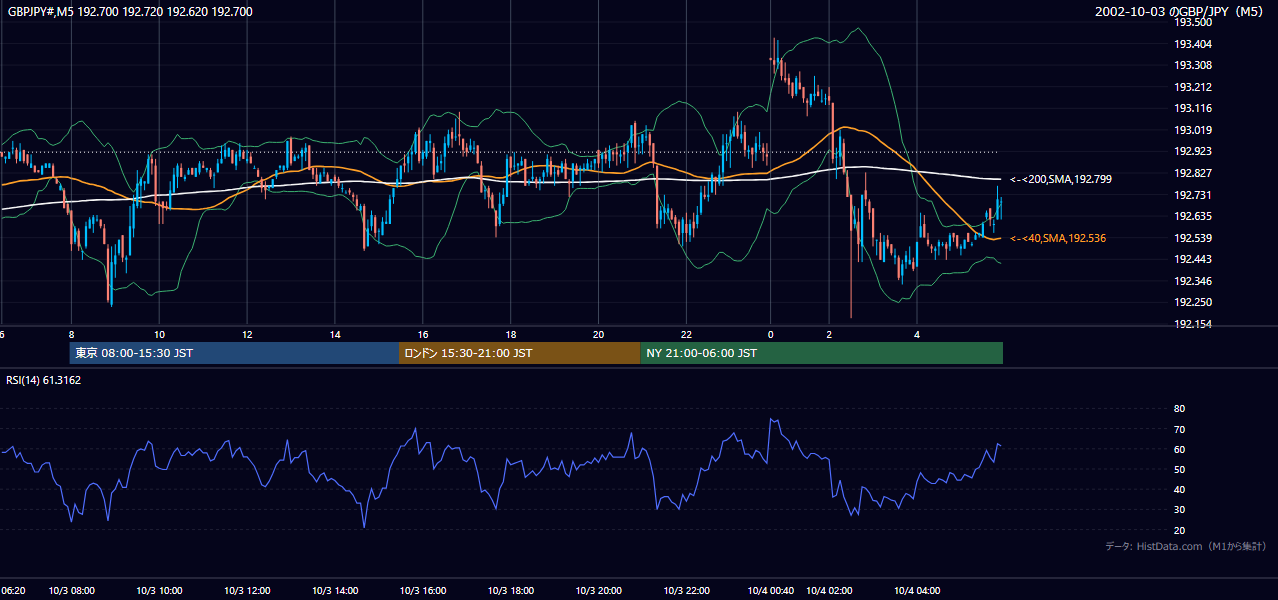Click the 193.212 price axis label
1278x600 pixels.
tap(1192, 87)
